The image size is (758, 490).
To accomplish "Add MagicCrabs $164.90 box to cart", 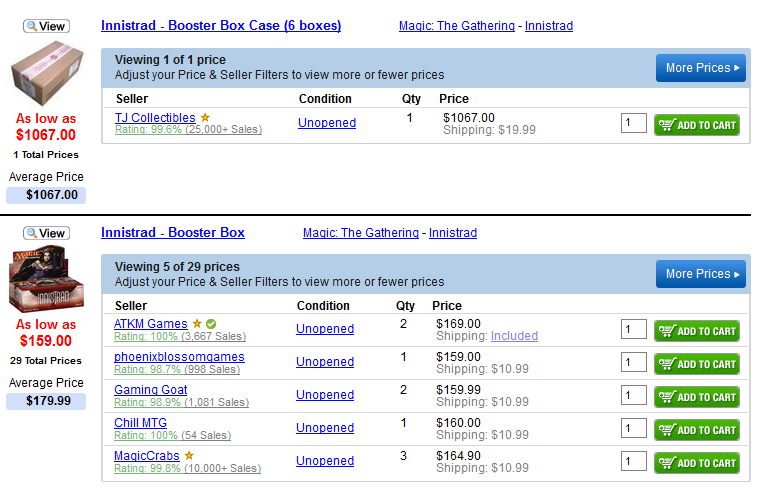I will 697,462.
